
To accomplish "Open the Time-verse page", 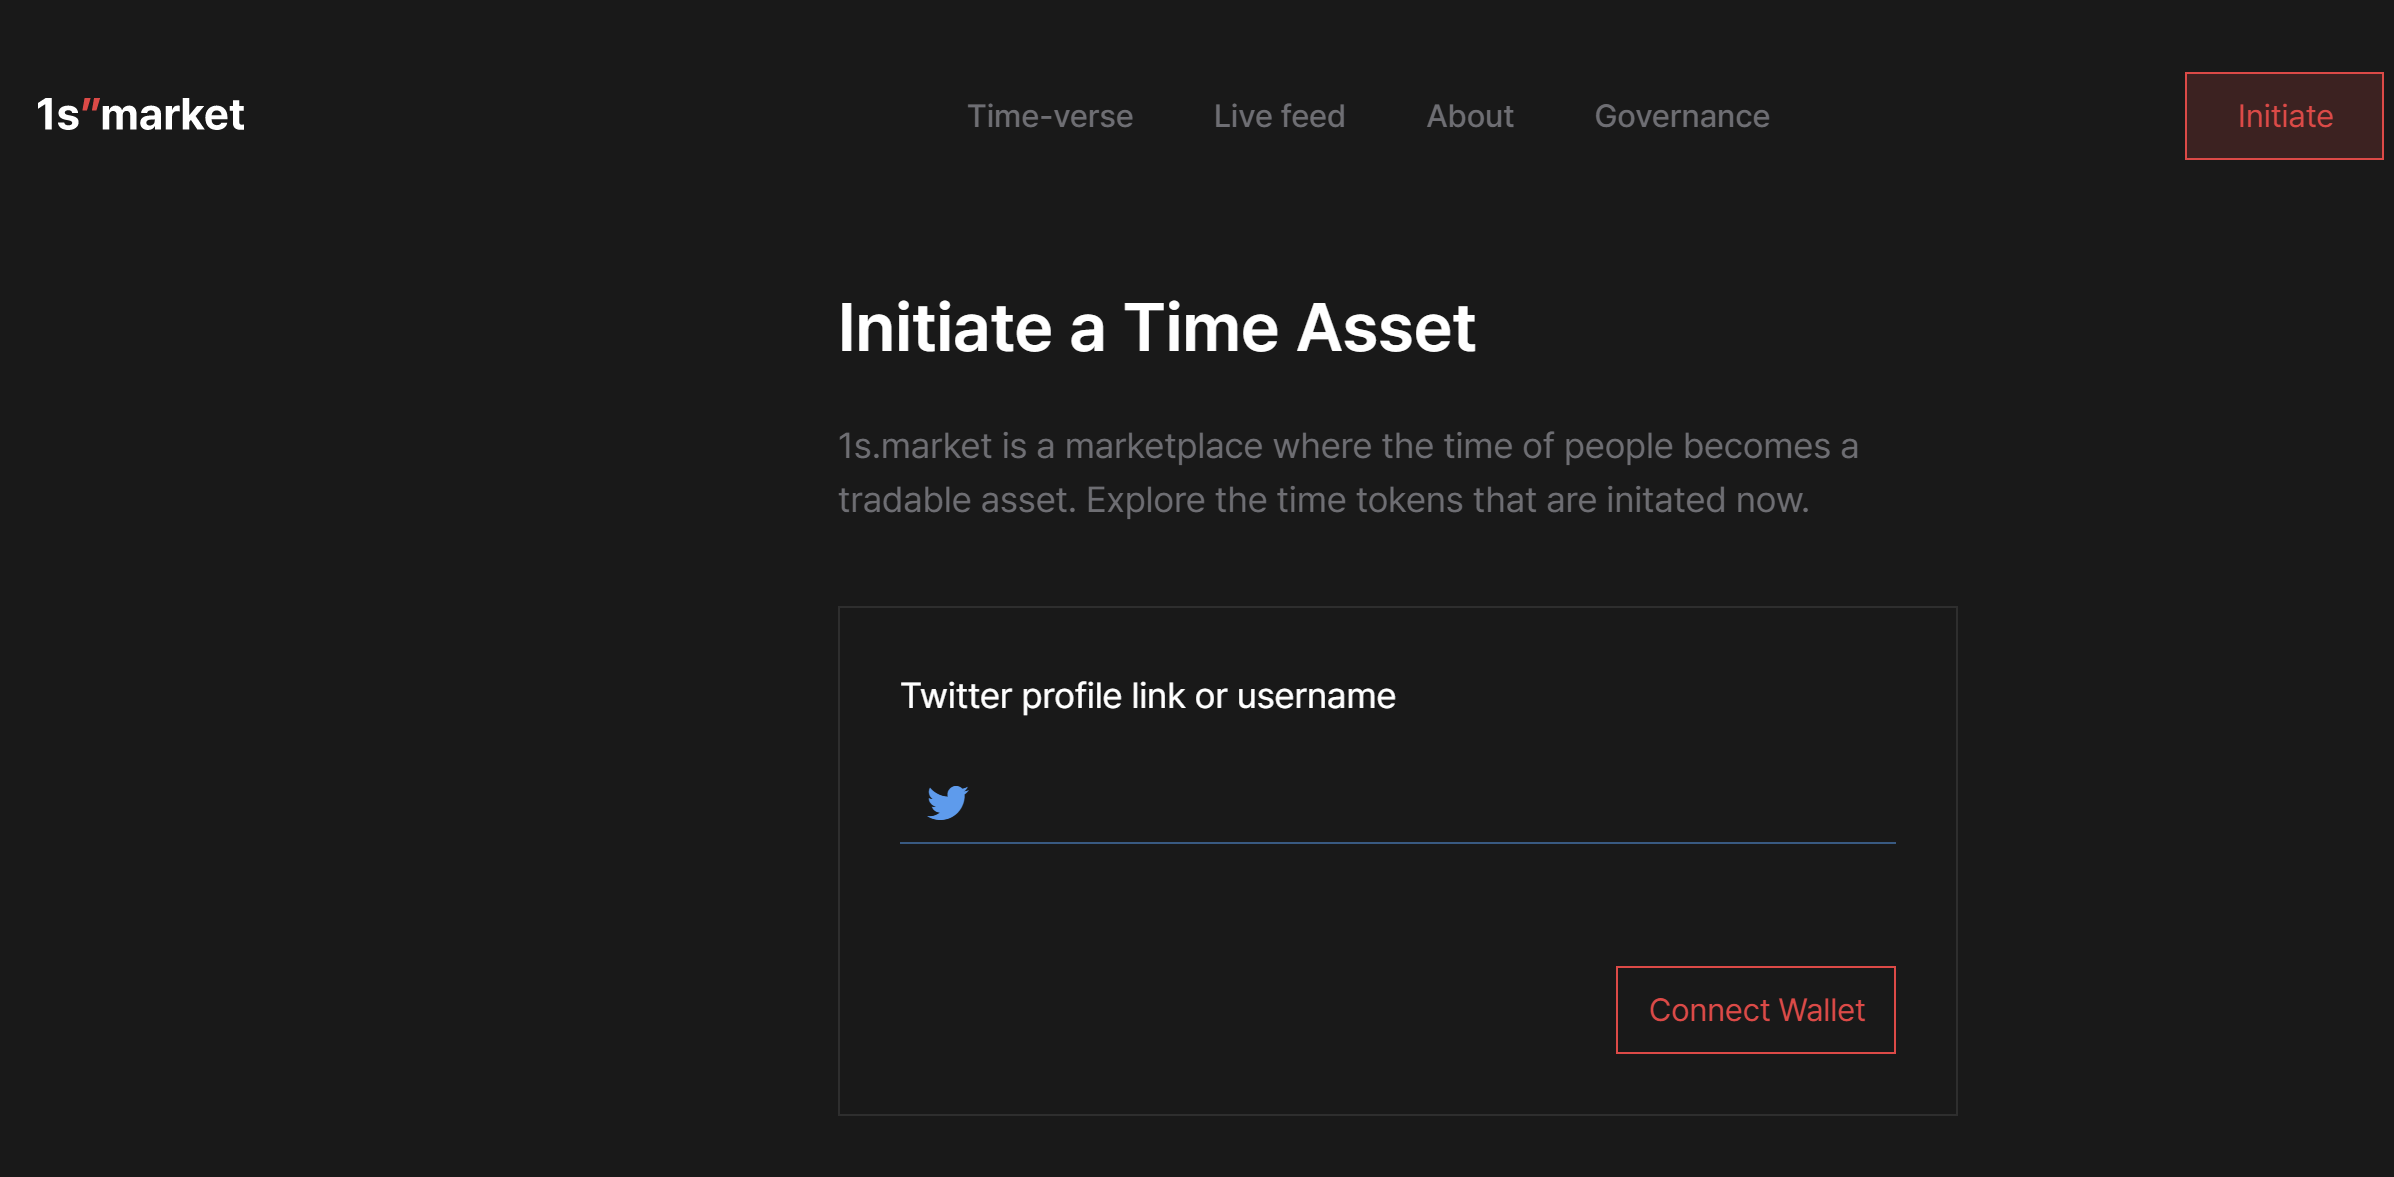I will tap(1049, 116).
